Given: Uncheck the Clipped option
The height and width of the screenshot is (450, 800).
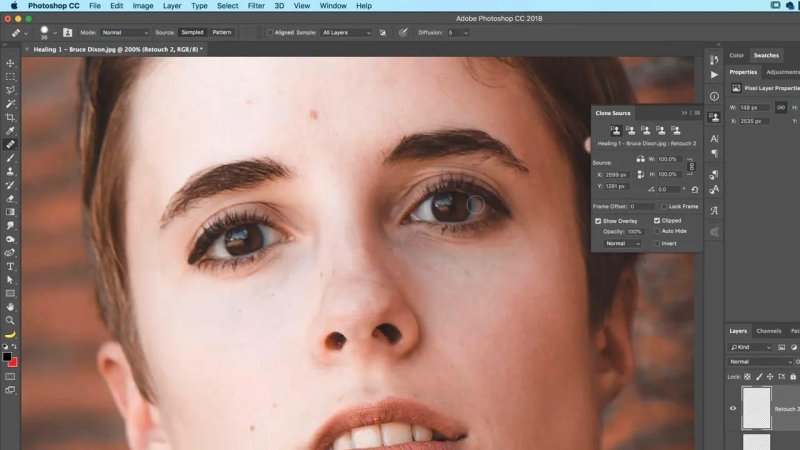Looking at the screenshot, I should pos(657,220).
